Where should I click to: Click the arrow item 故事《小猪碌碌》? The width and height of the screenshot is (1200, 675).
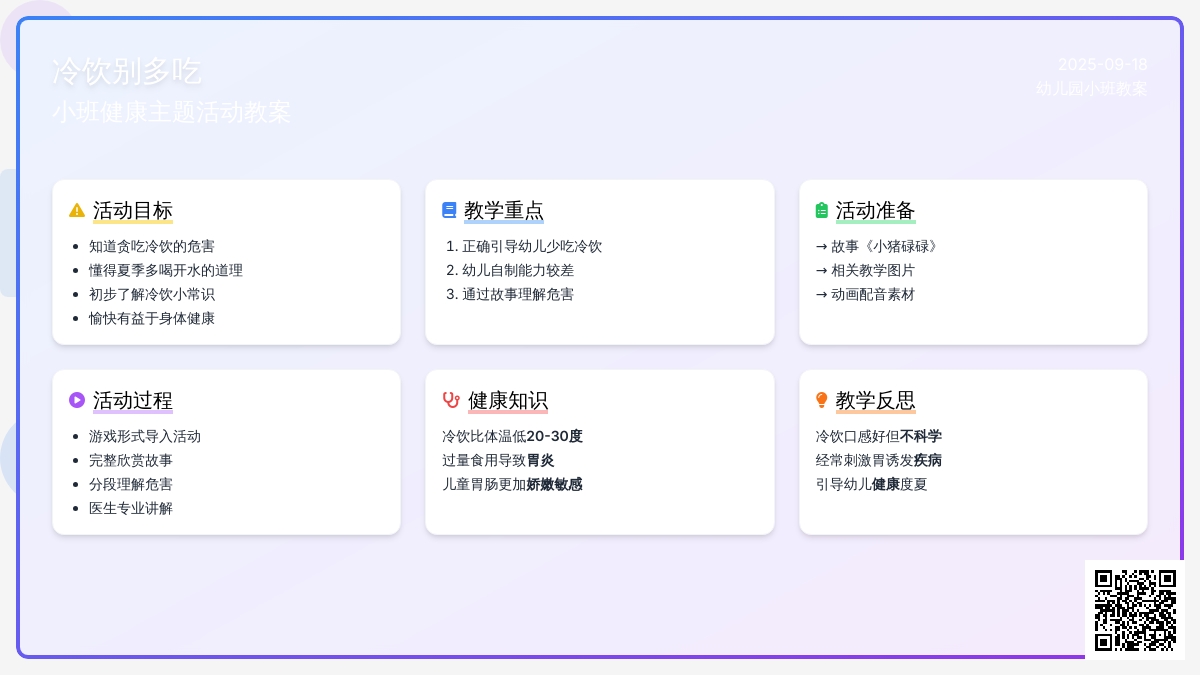[x=877, y=246]
